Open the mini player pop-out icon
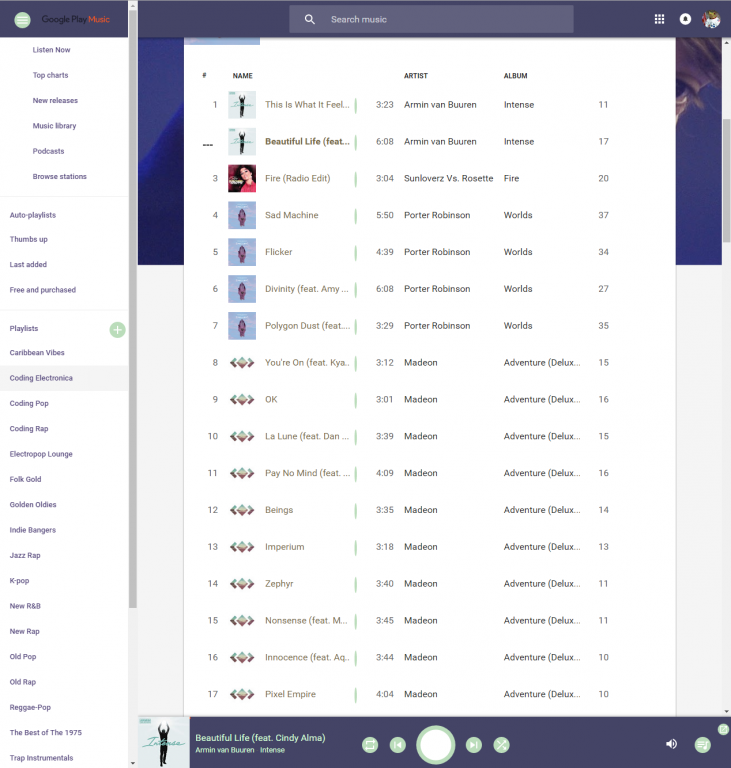The image size is (731, 768). click(723, 730)
